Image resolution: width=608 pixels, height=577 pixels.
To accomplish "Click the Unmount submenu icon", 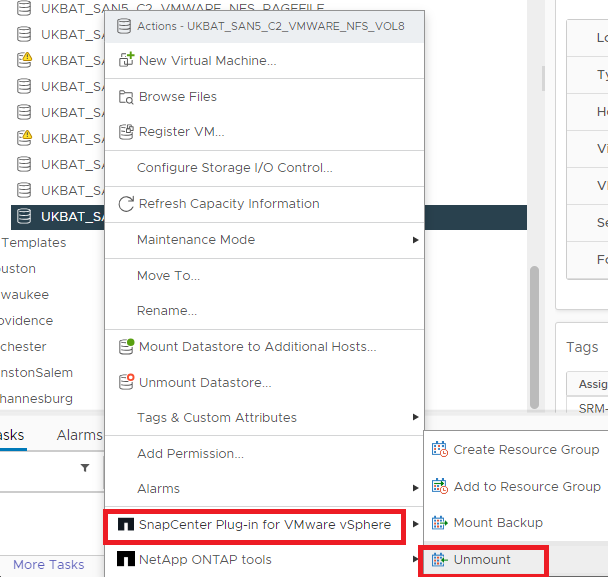I will tap(440, 559).
